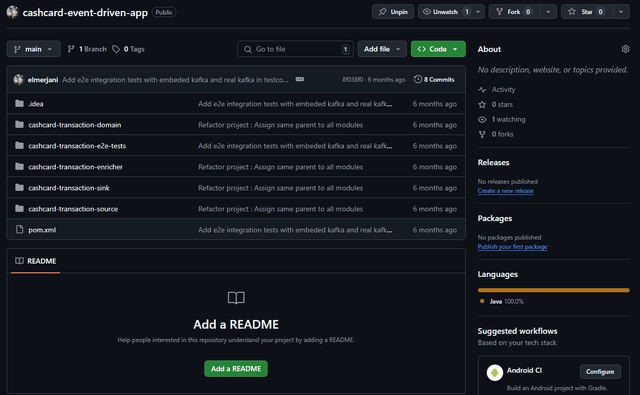Viewport: 640px width, 395px height.
Task: Open the Packages heading link
Action: point(495,218)
